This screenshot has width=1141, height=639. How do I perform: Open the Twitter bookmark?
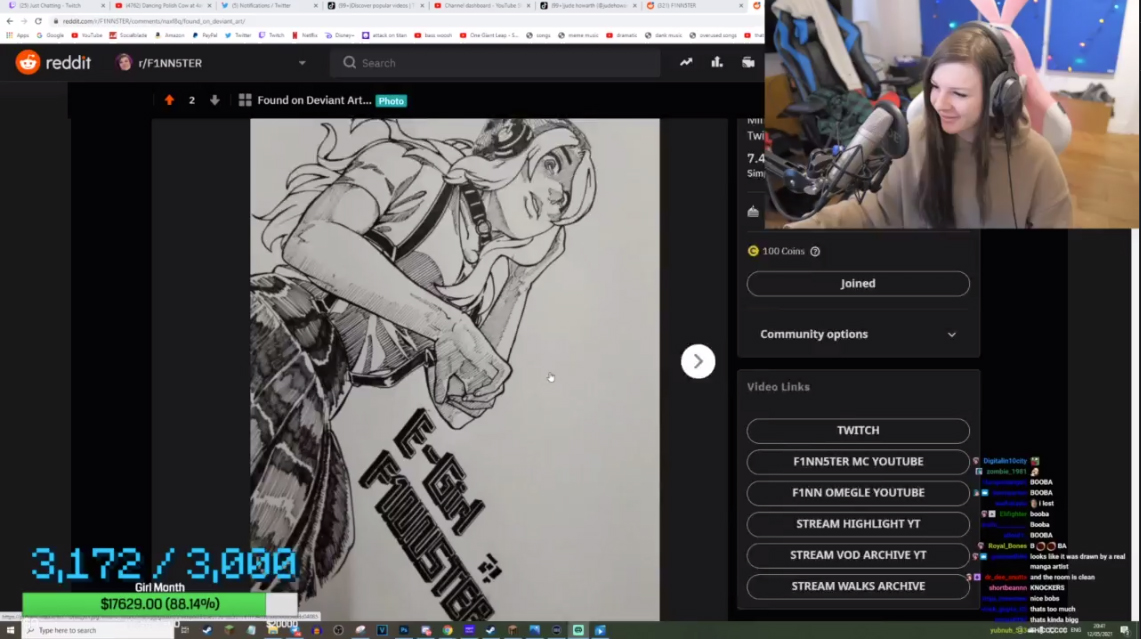239,35
